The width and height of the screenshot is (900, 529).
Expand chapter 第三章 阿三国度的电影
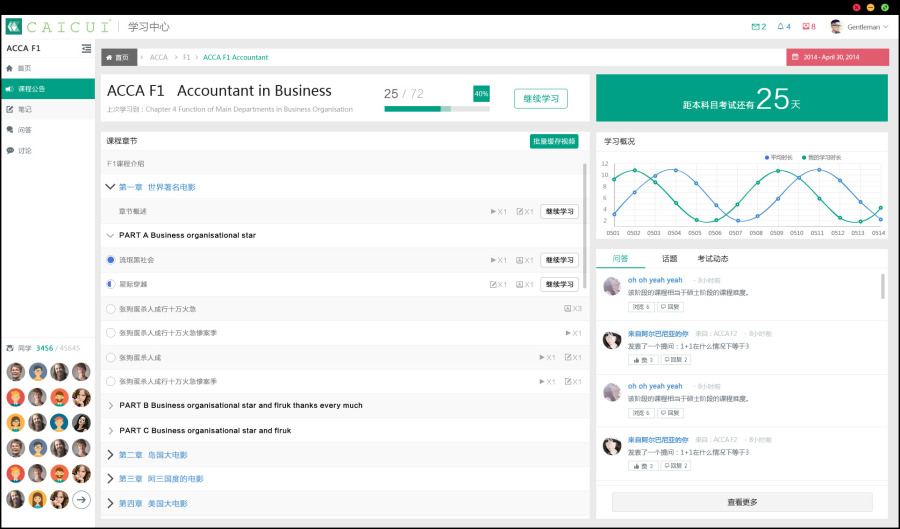click(110, 479)
